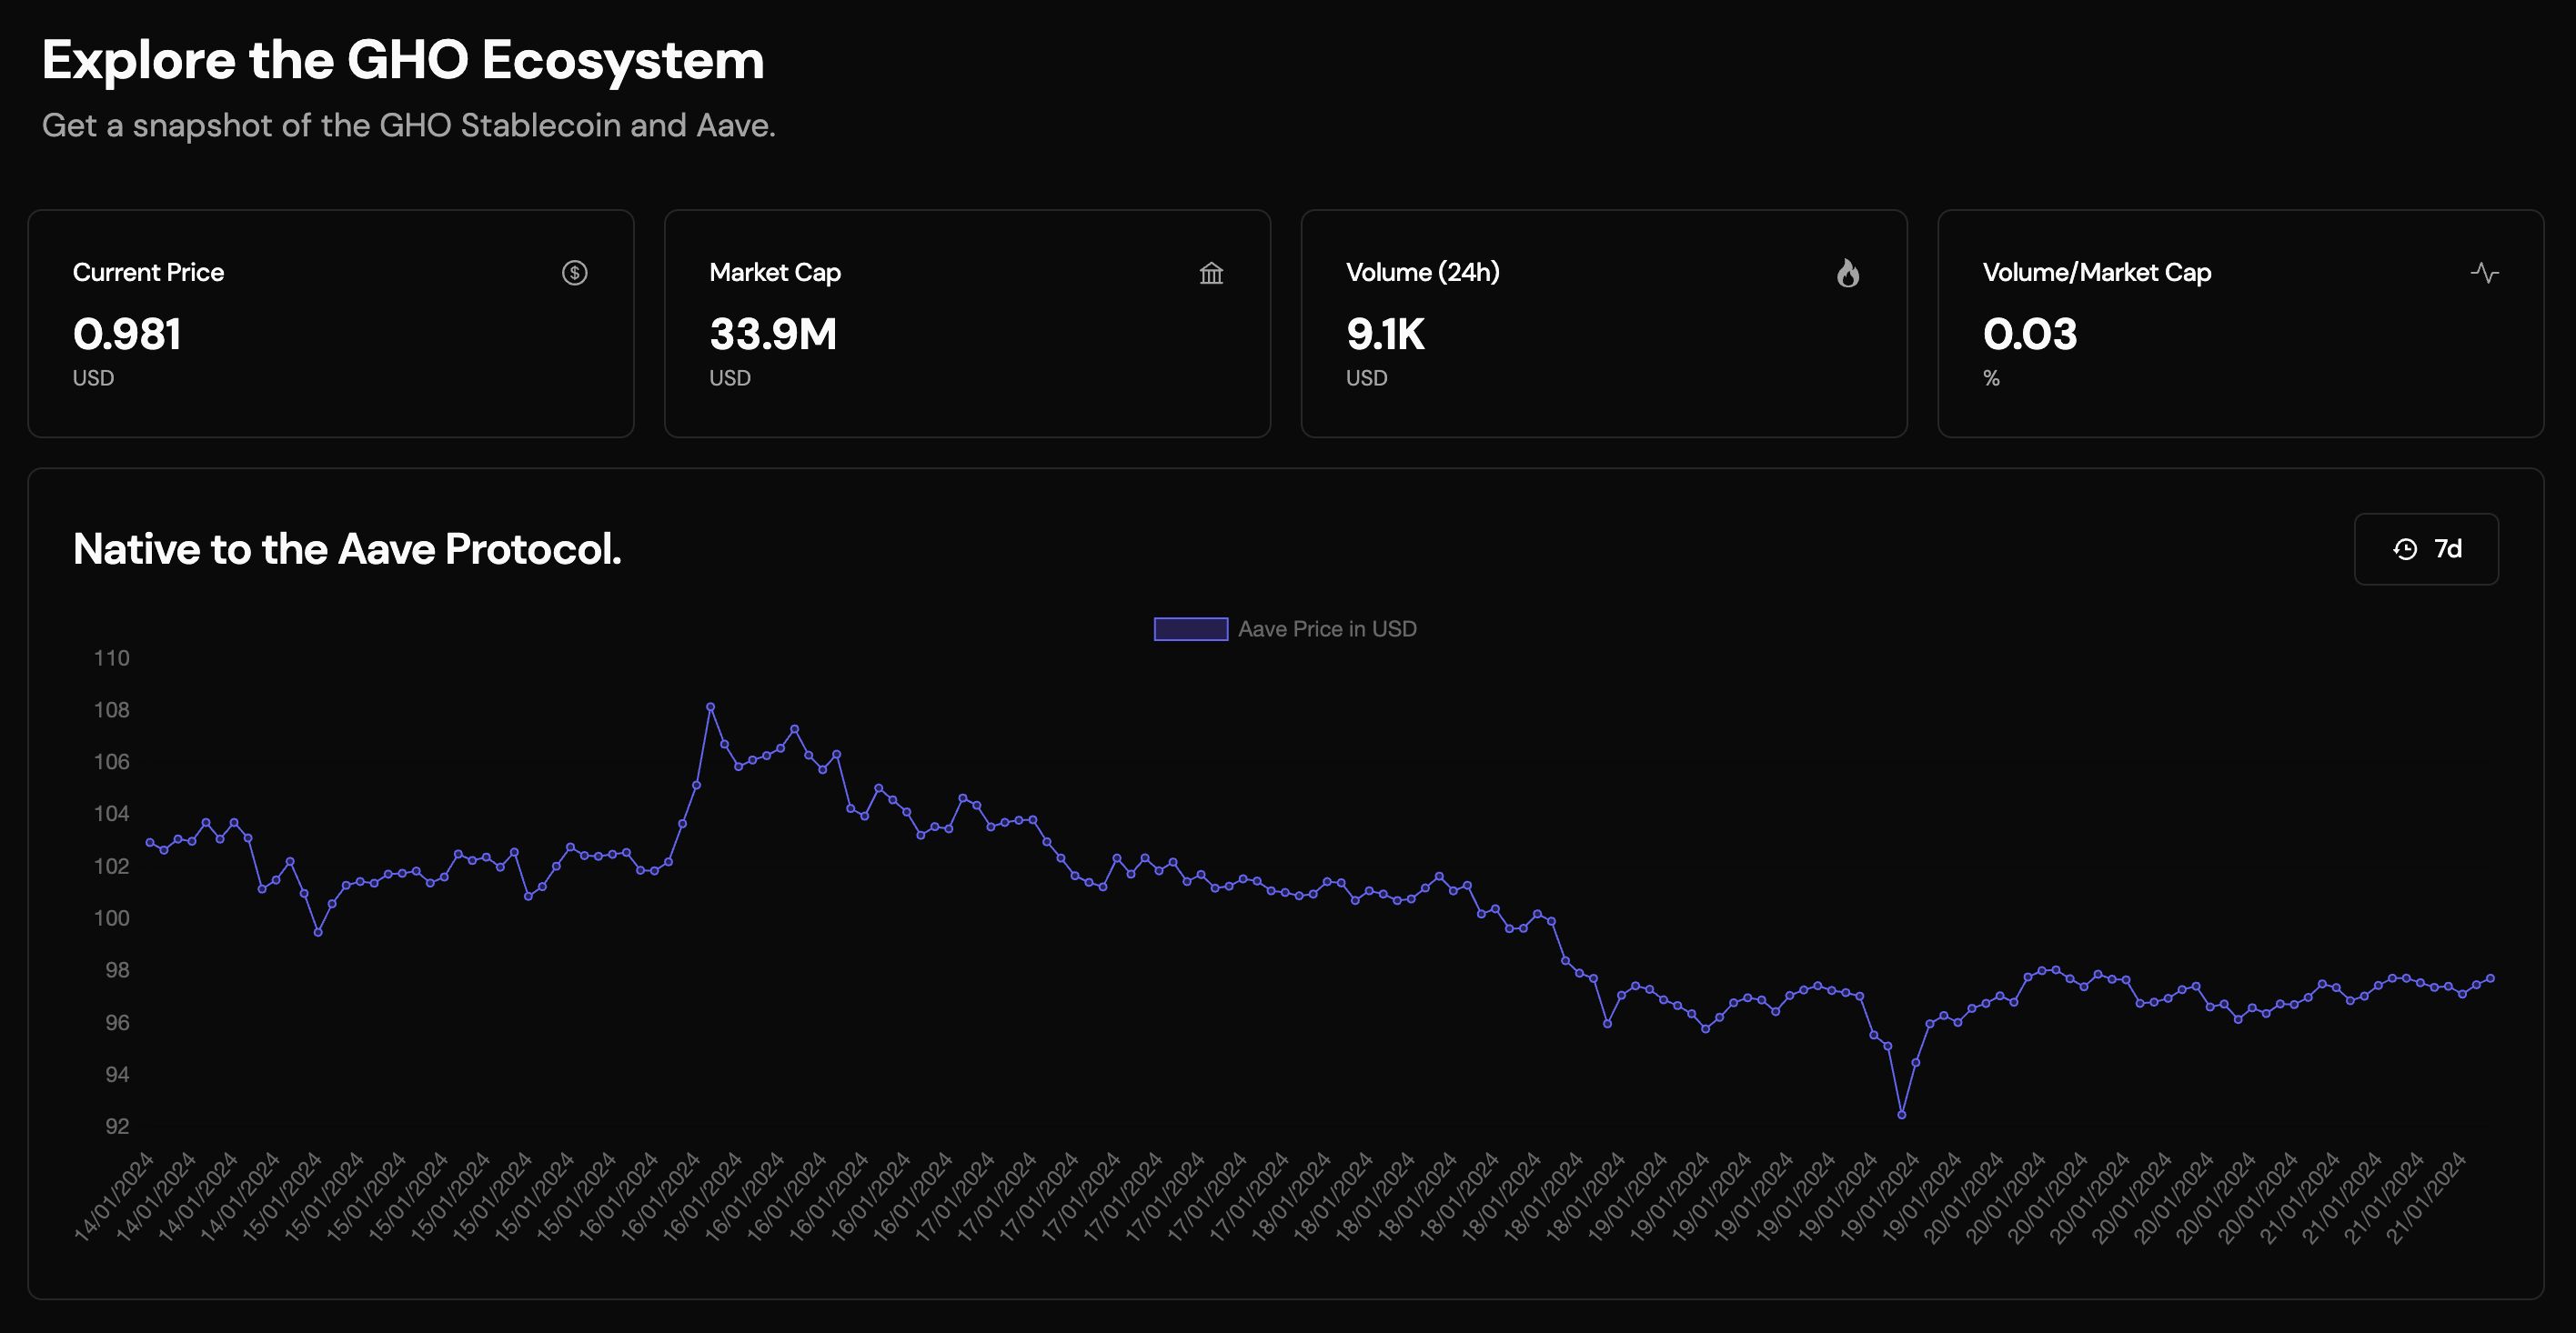This screenshot has height=1333, width=2576.
Task: Click the dollar icon on Current Price card
Action: point(574,273)
